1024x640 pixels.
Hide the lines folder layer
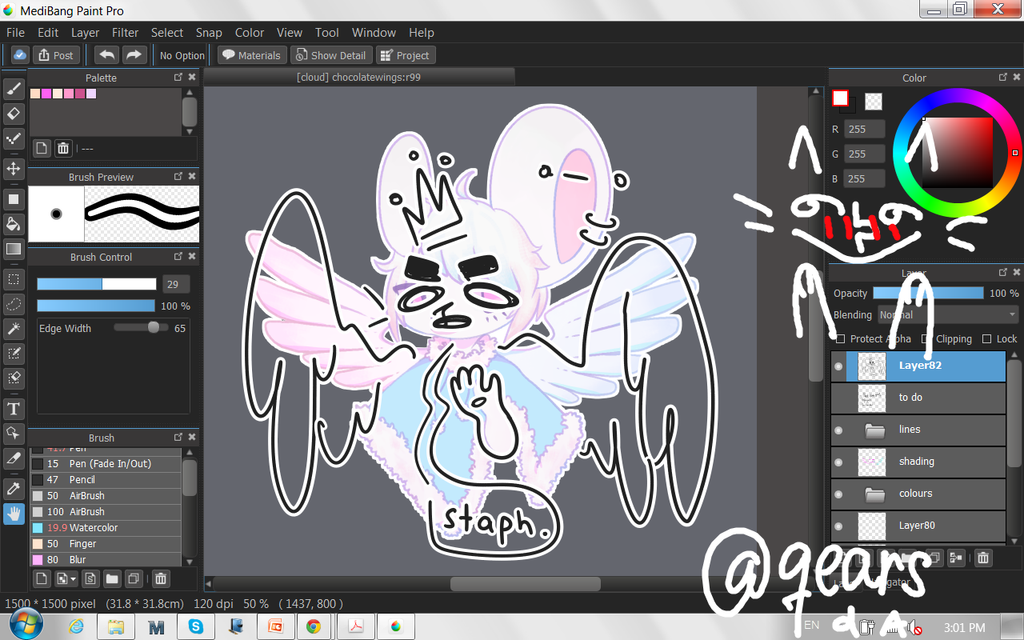coord(839,430)
